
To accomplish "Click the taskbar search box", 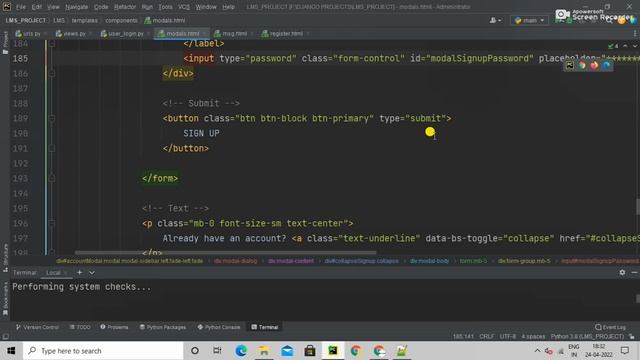I will 103,351.
